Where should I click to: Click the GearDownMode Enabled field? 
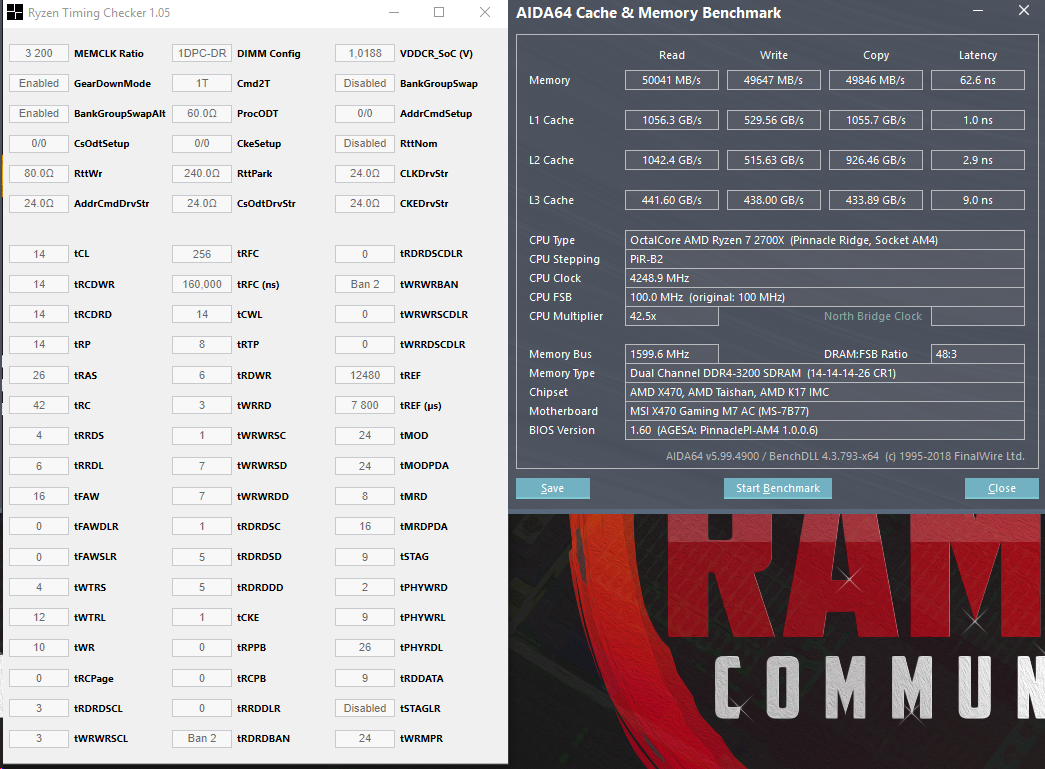(x=39, y=83)
